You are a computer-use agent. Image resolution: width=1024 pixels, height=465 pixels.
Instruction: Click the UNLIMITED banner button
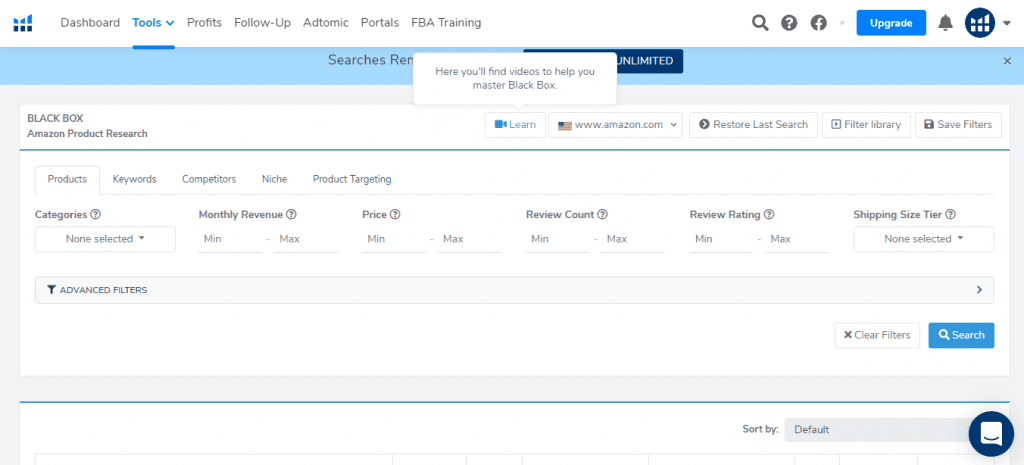click(649, 61)
